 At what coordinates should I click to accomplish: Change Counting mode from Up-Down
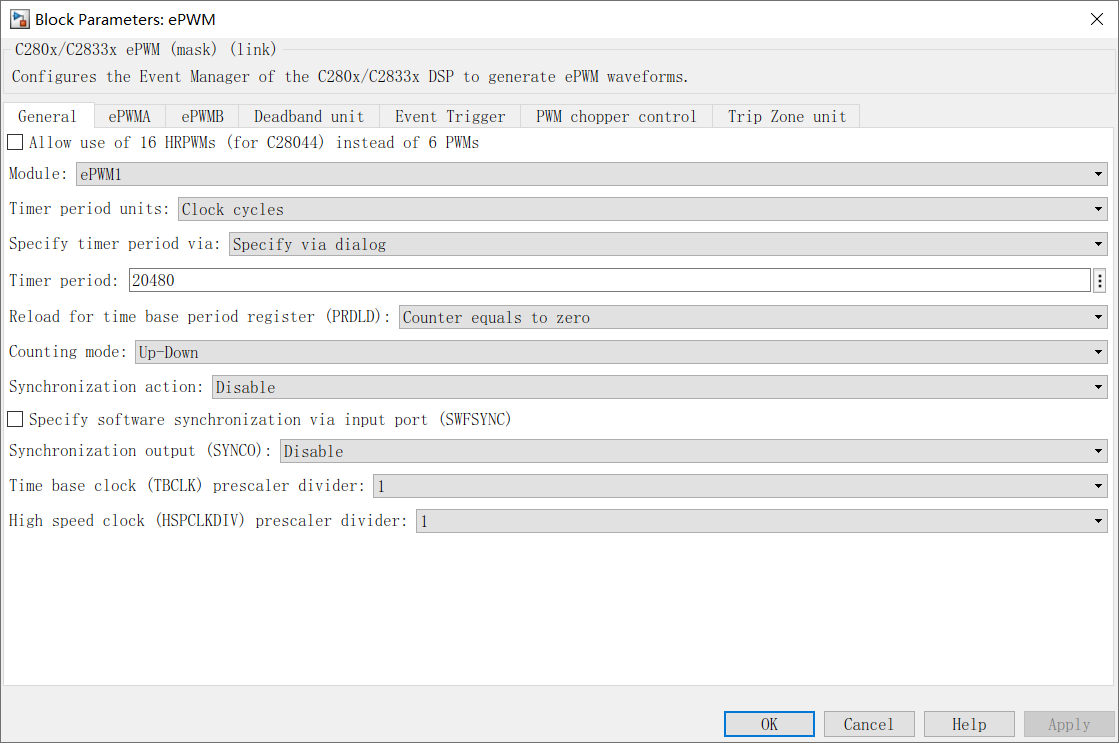(621, 352)
